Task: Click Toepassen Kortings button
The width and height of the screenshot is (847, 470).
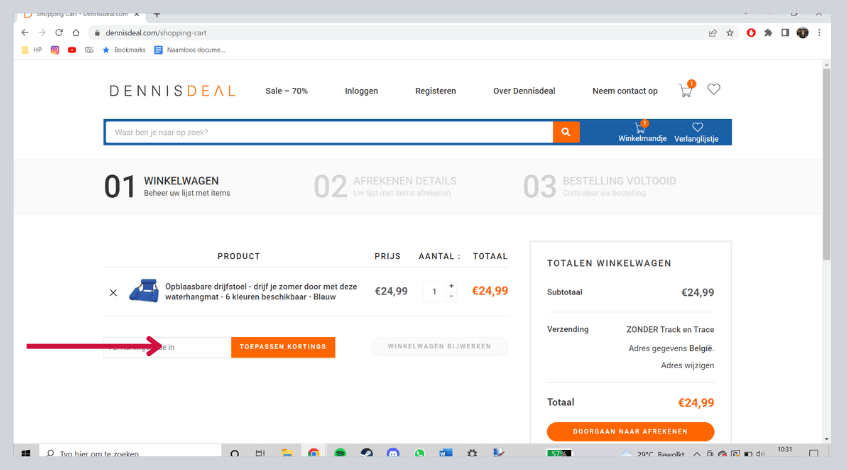Action: pos(283,347)
